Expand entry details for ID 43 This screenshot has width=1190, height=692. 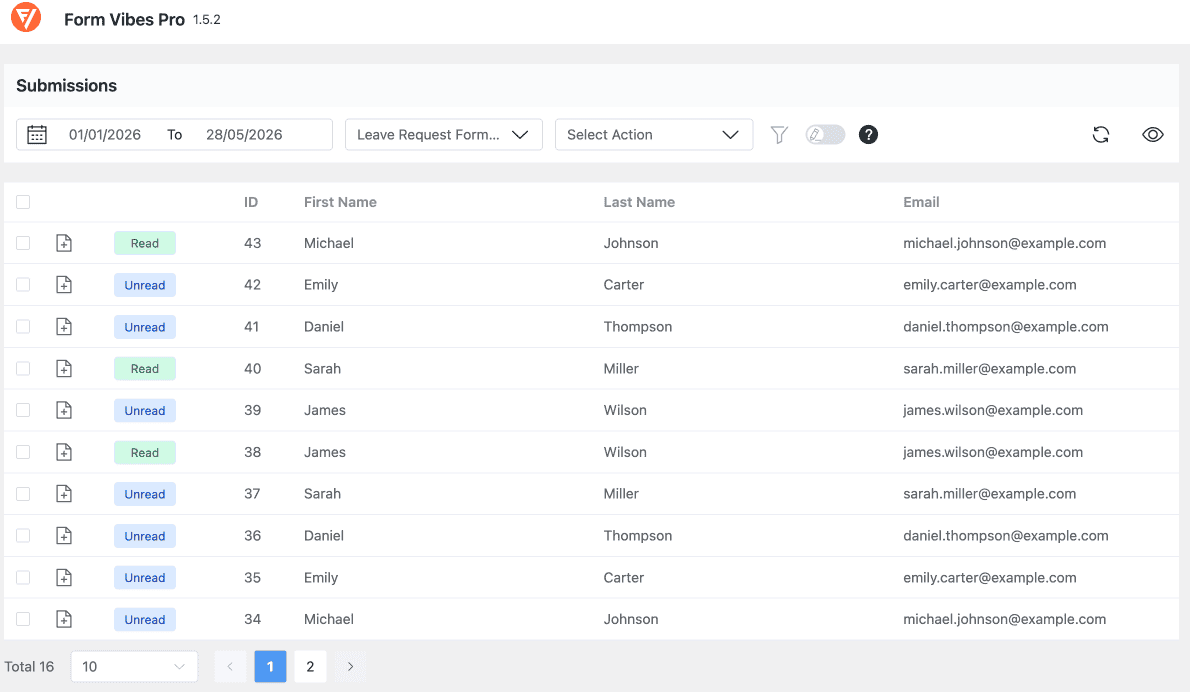coord(64,243)
